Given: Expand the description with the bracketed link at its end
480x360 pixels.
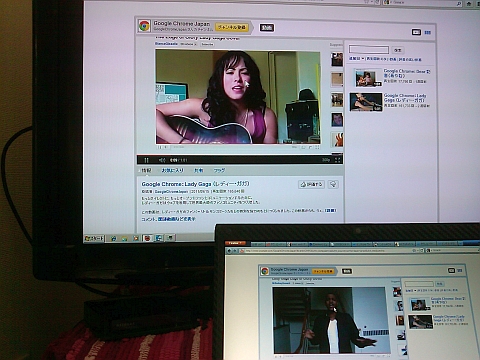Looking at the screenshot, I should coord(330,211).
